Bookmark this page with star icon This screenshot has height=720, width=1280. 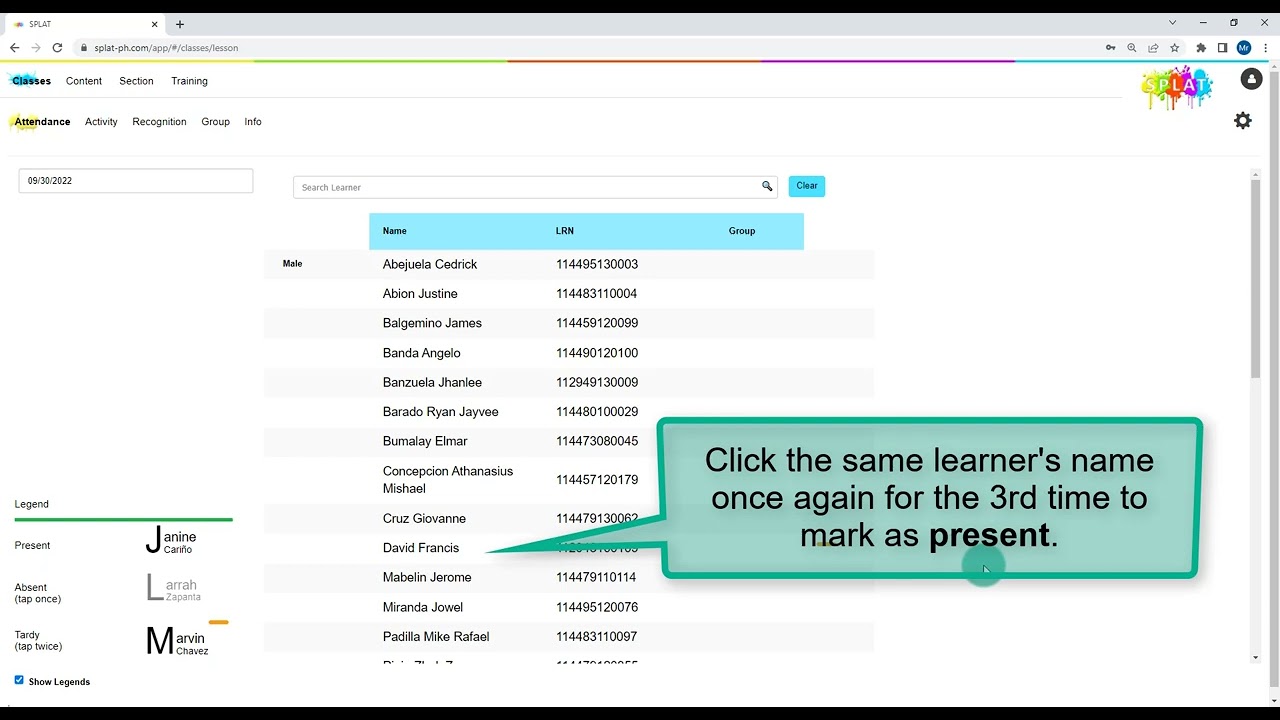tap(1175, 48)
